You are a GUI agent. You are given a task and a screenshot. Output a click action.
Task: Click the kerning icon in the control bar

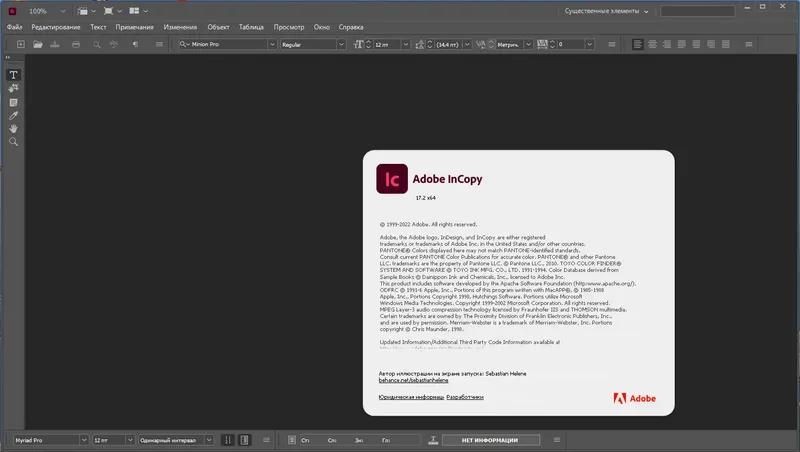[x=481, y=44]
